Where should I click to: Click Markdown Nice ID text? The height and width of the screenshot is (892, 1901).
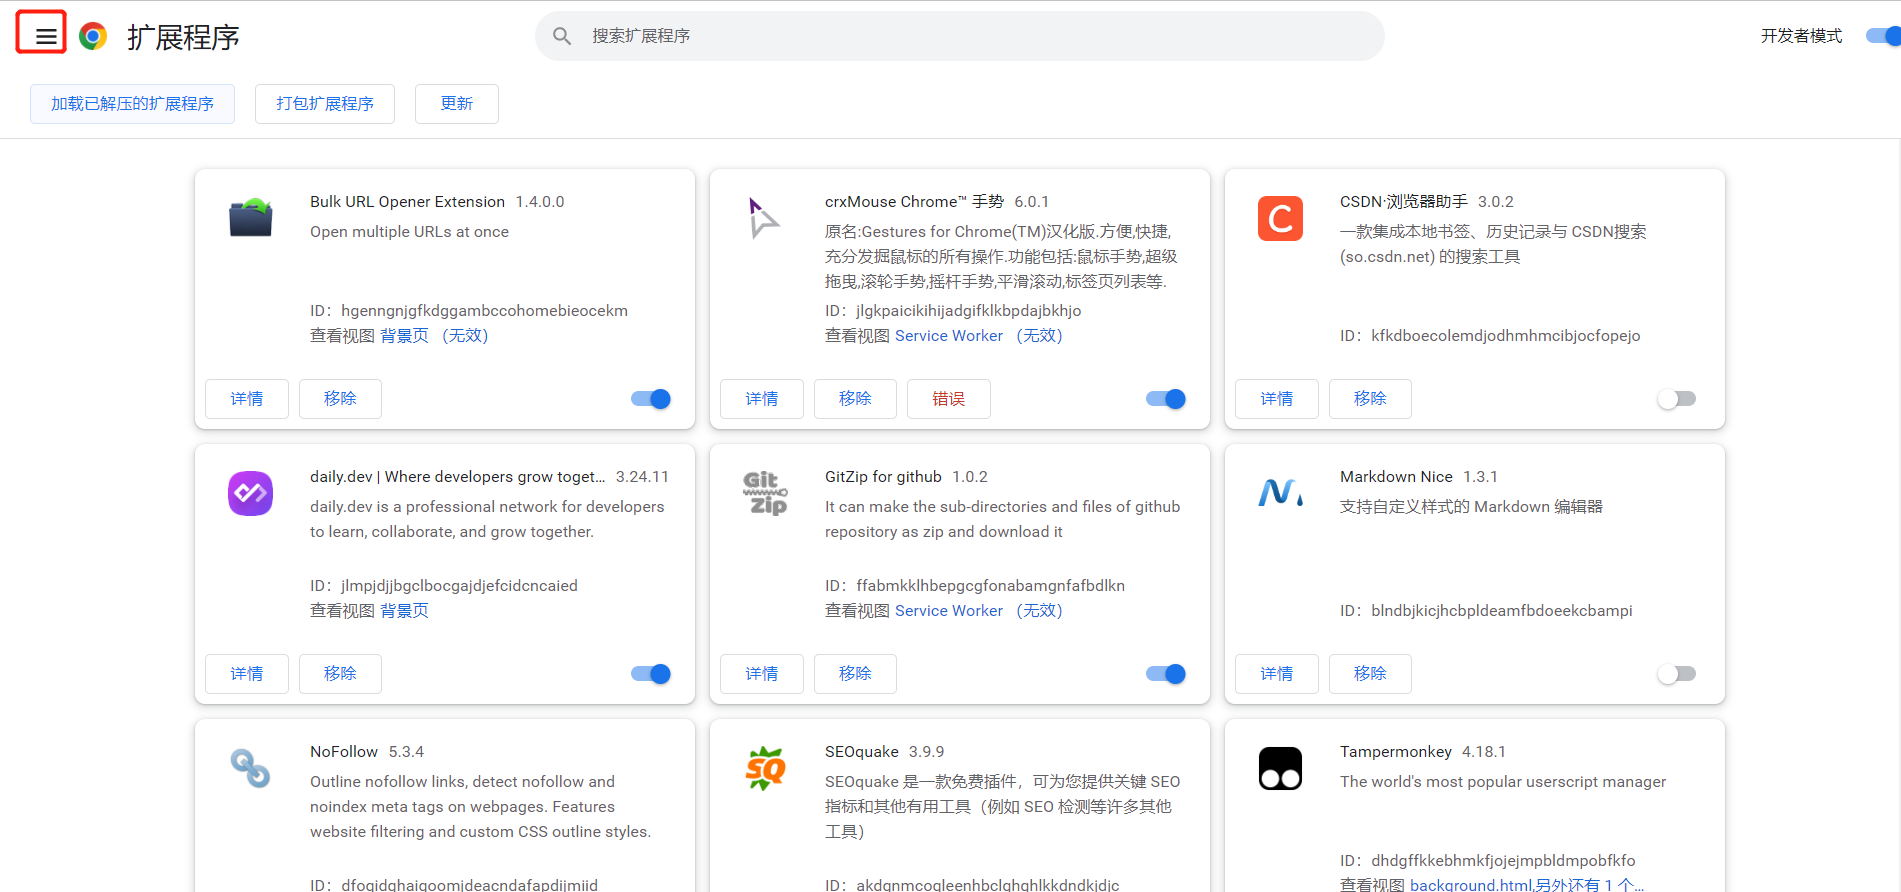point(1486,611)
